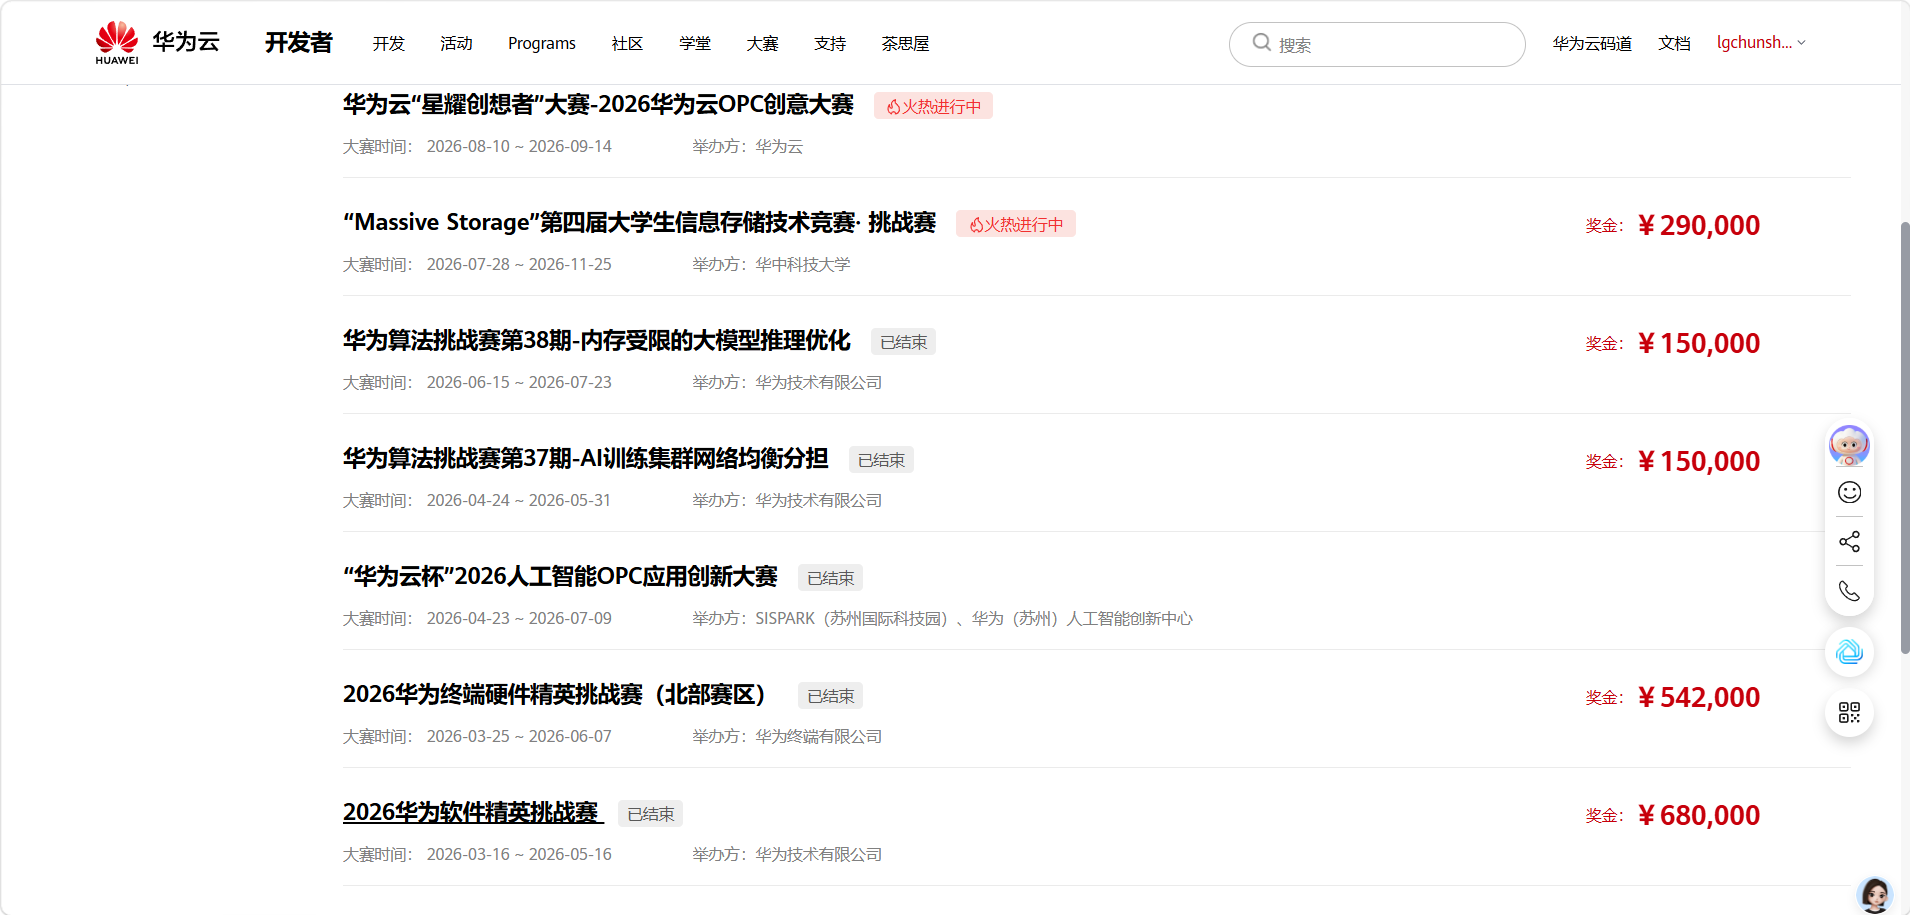Open the 活动 menu
Viewport: 1910px width, 915px height.
[456, 43]
